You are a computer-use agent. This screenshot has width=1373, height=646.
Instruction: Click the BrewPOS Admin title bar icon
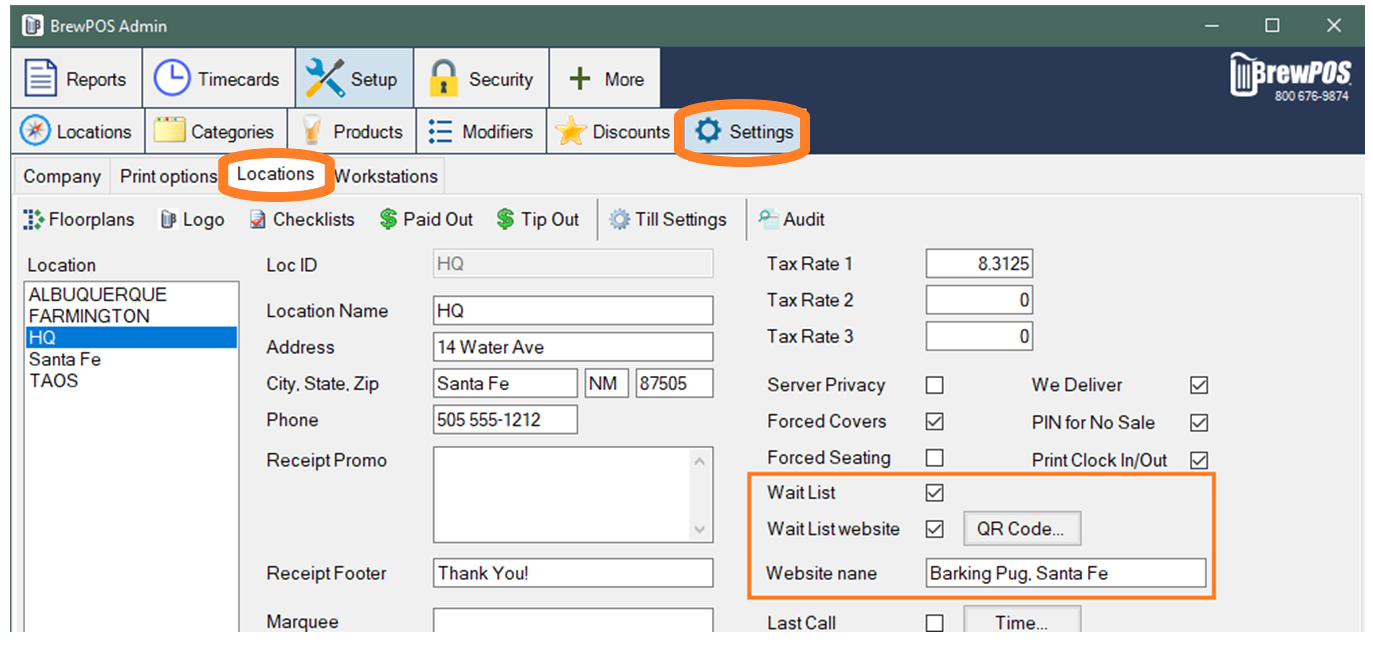[32, 25]
